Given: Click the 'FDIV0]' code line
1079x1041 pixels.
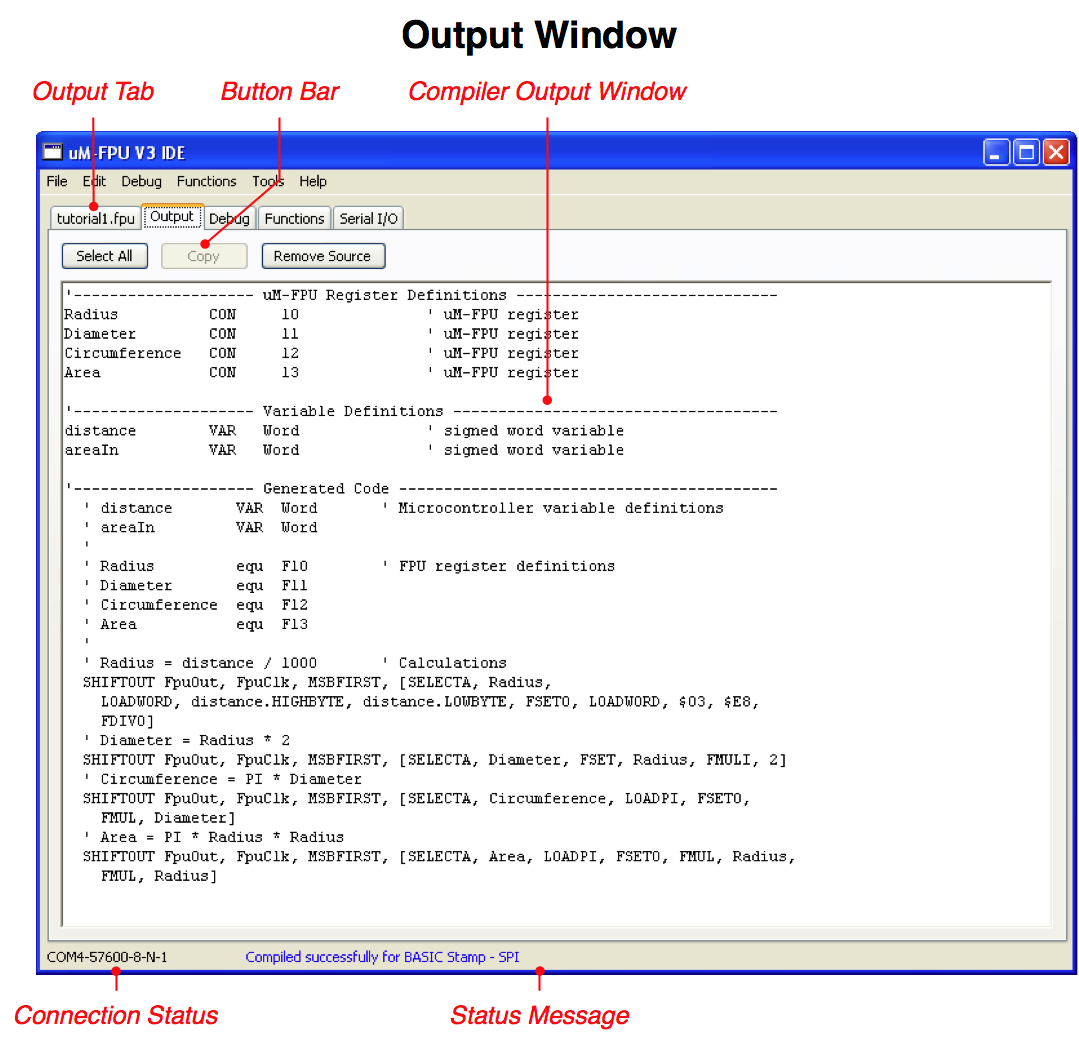Looking at the screenshot, I should tap(127, 721).
